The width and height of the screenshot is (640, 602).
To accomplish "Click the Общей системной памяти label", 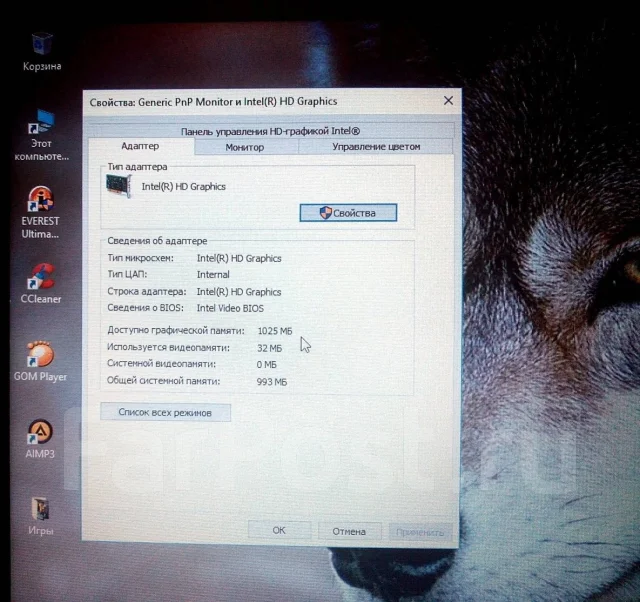I will point(163,381).
